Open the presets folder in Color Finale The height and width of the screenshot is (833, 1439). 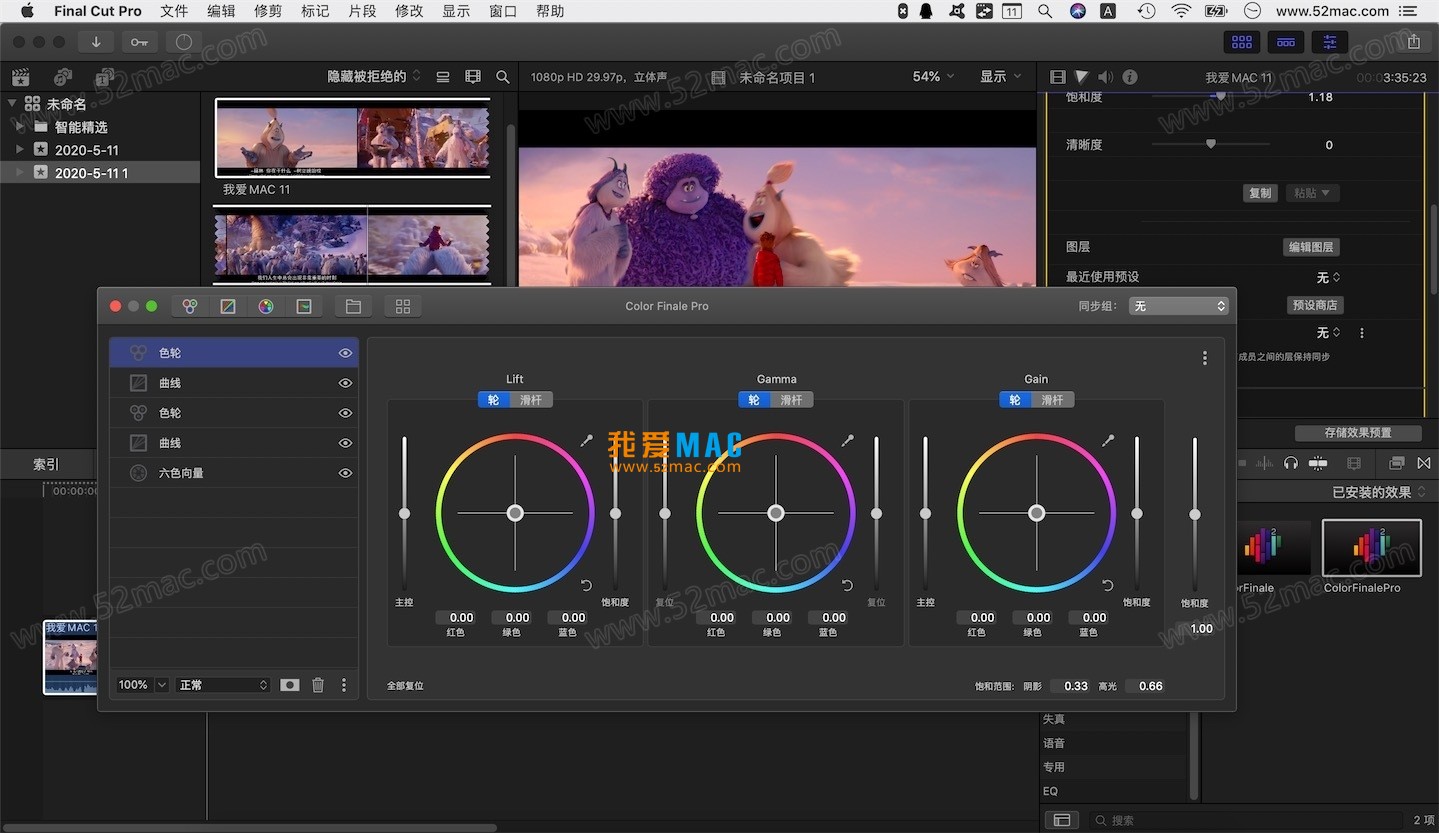point(352,306)
